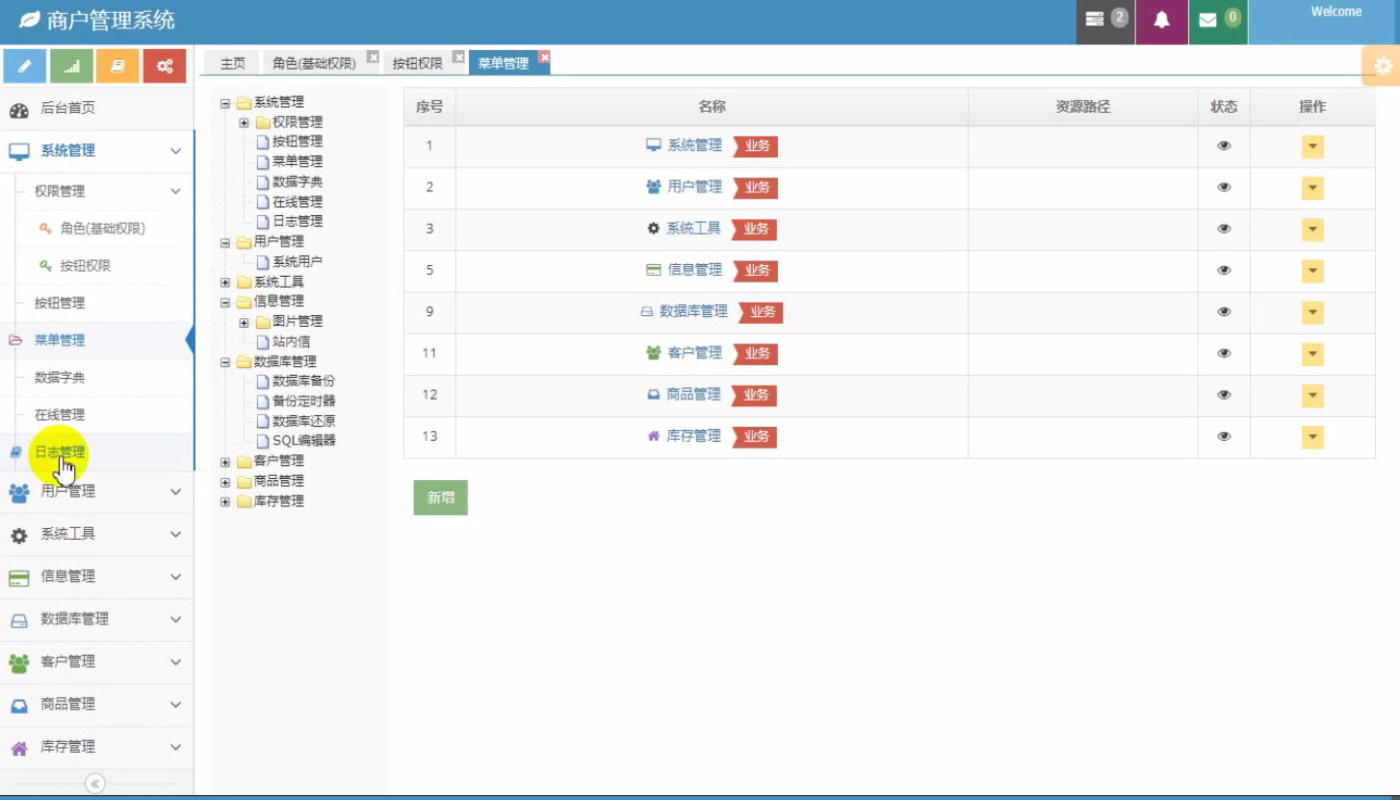
Task: Open 日志管理 in the sidebar
Action: 59,452
